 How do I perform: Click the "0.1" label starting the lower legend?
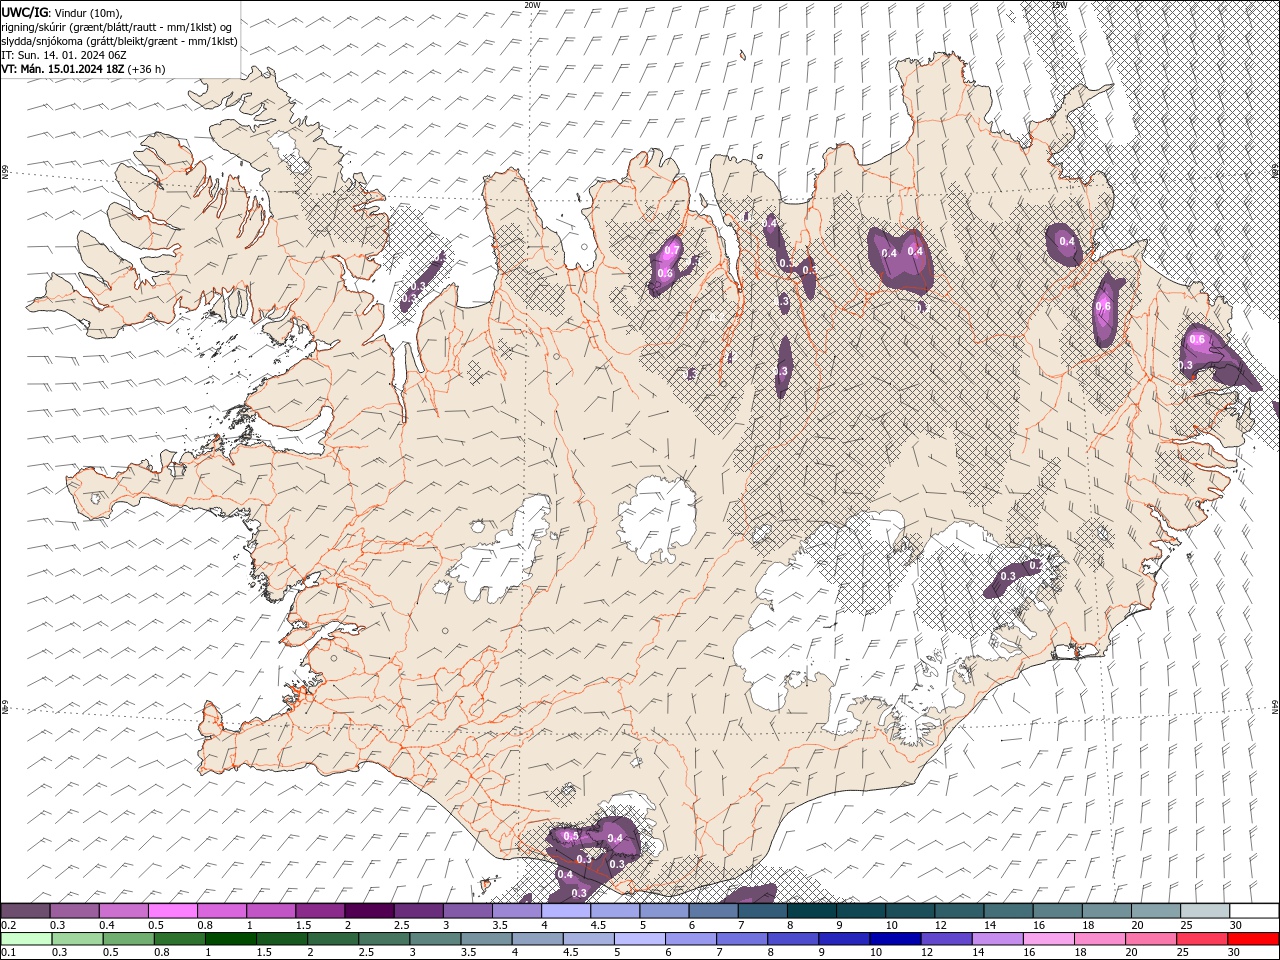8,952
